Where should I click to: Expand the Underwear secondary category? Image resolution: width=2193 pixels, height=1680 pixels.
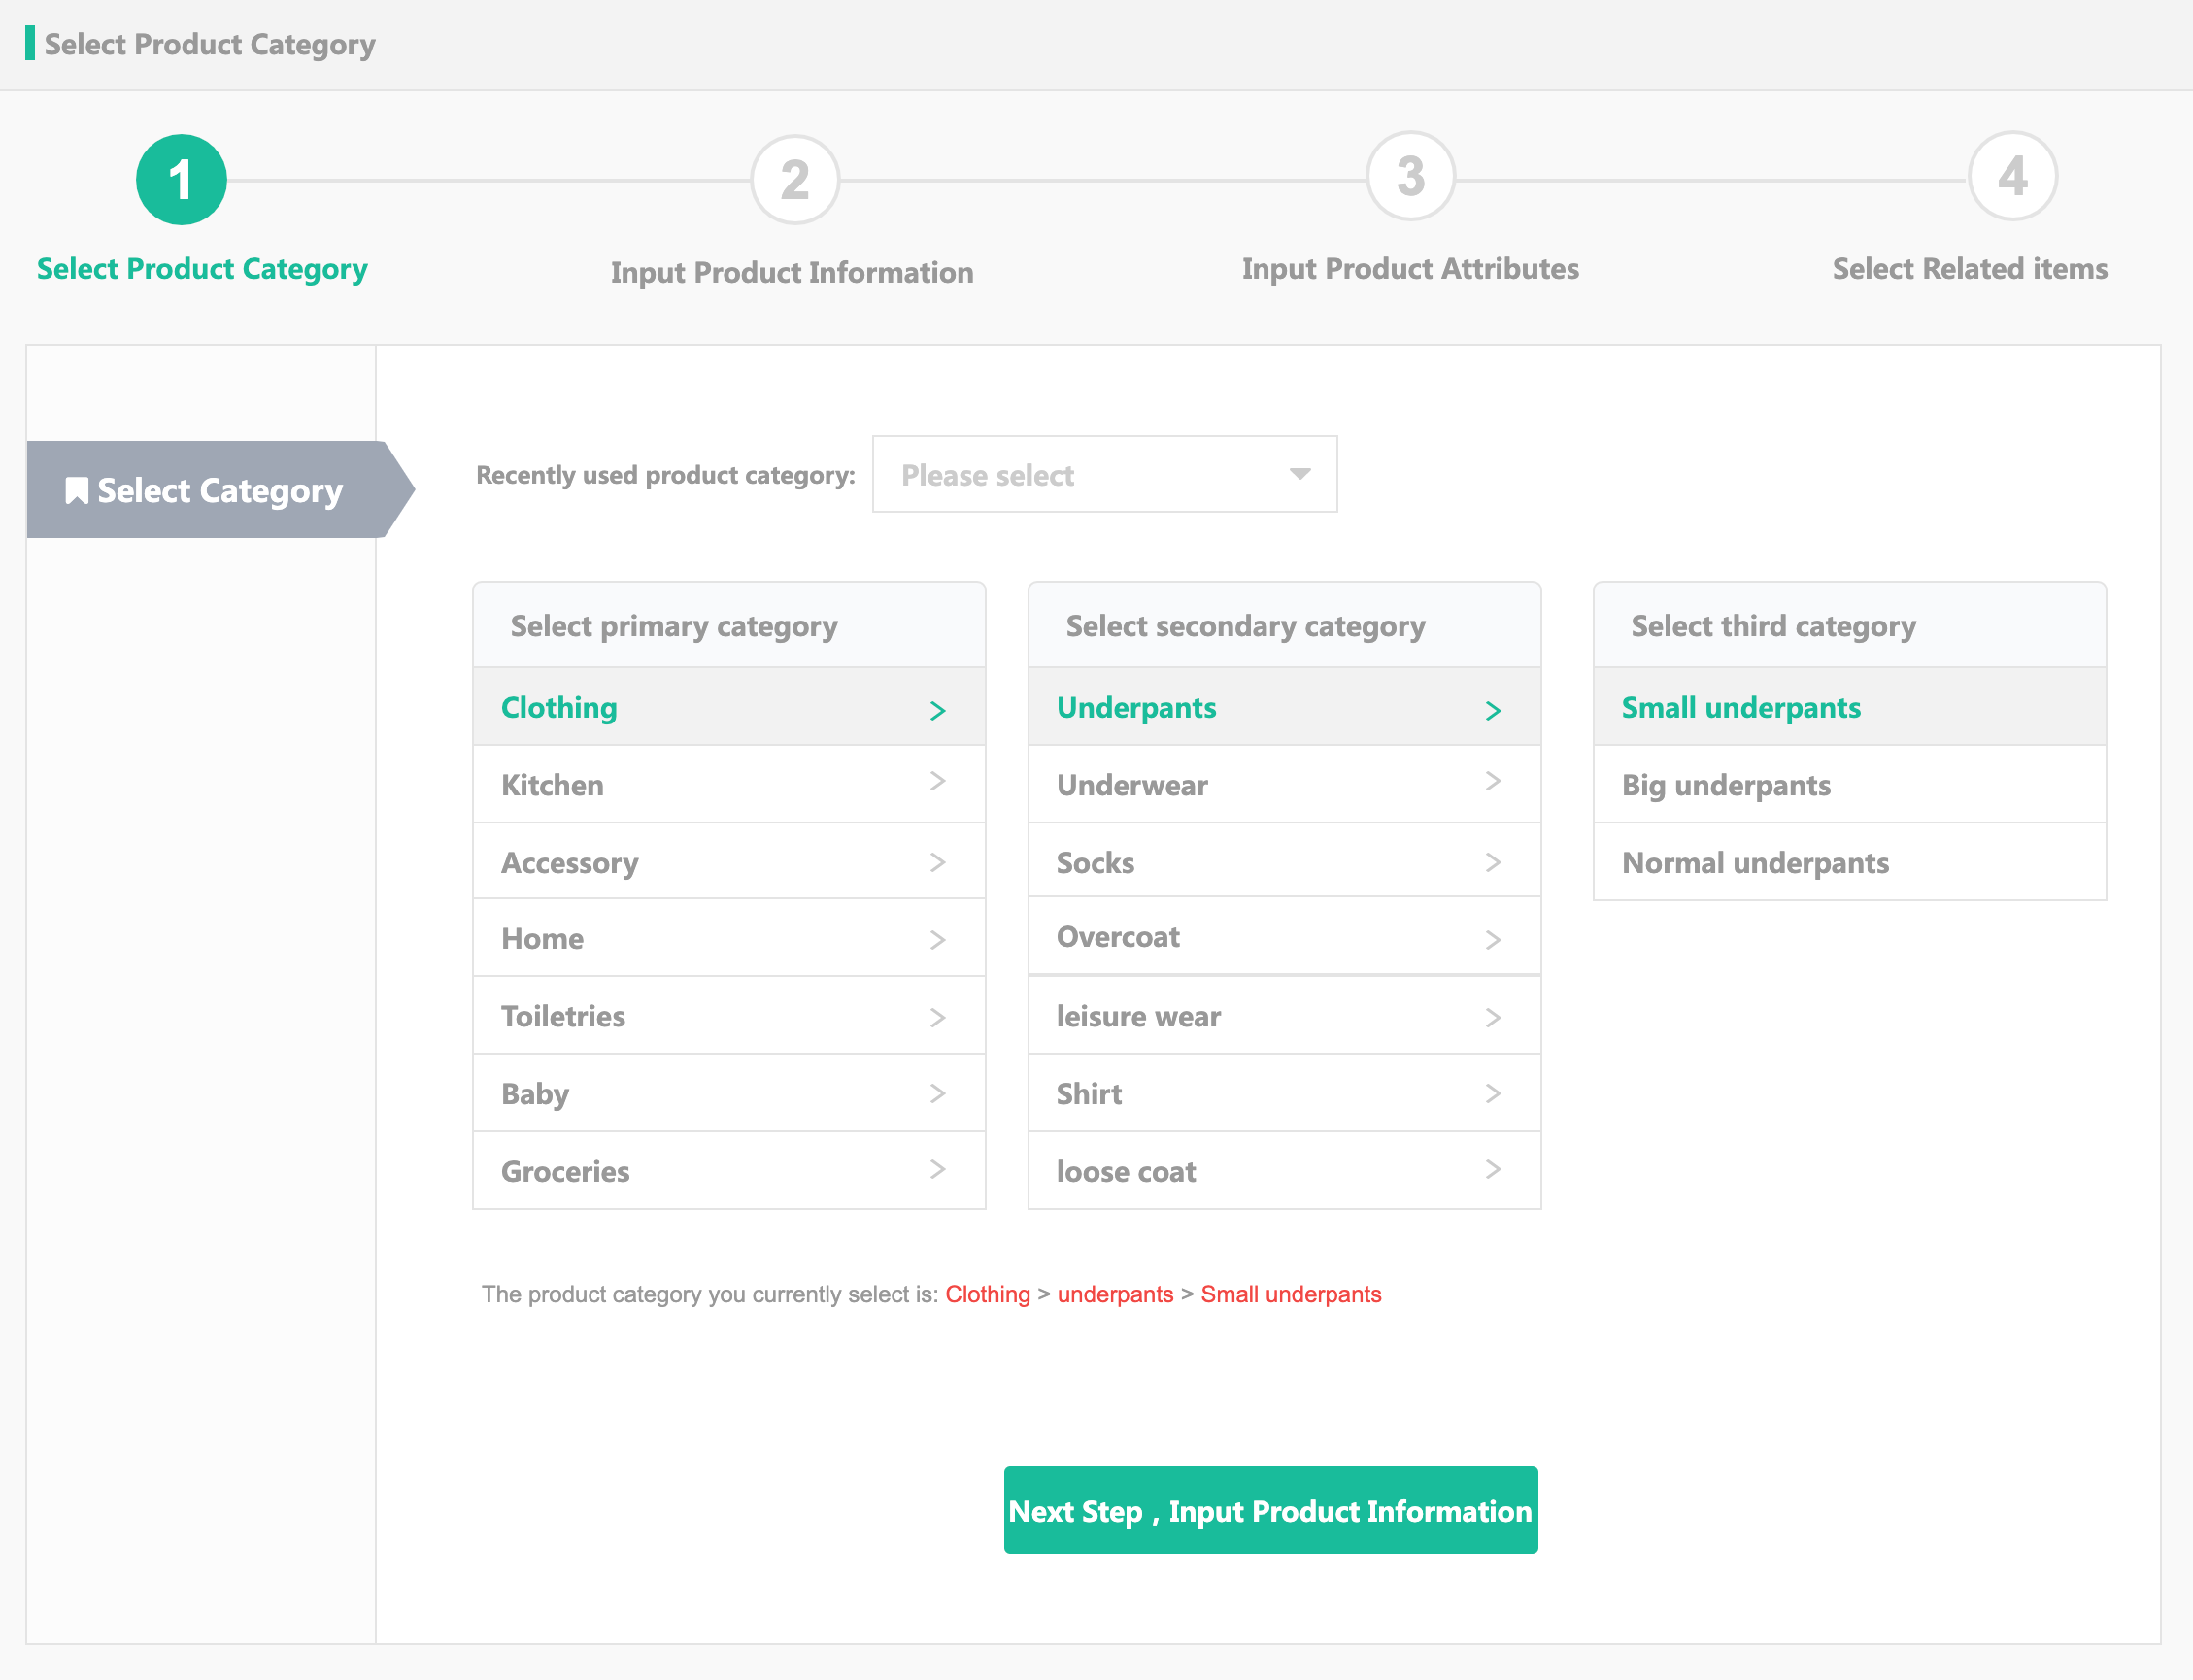point(1284,785)
